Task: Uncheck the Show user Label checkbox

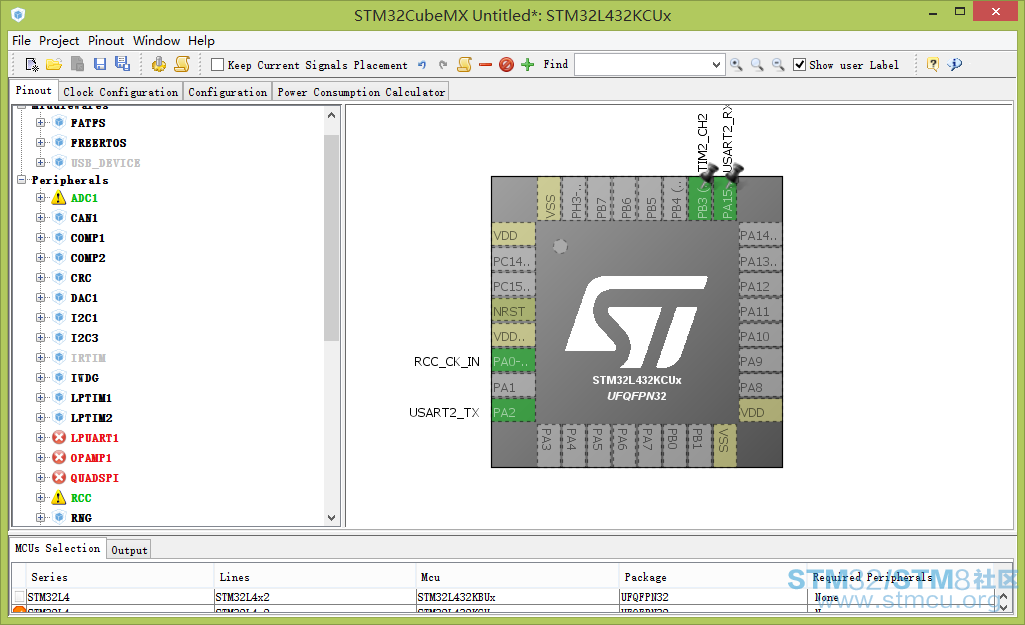Action: click(799, 65)
